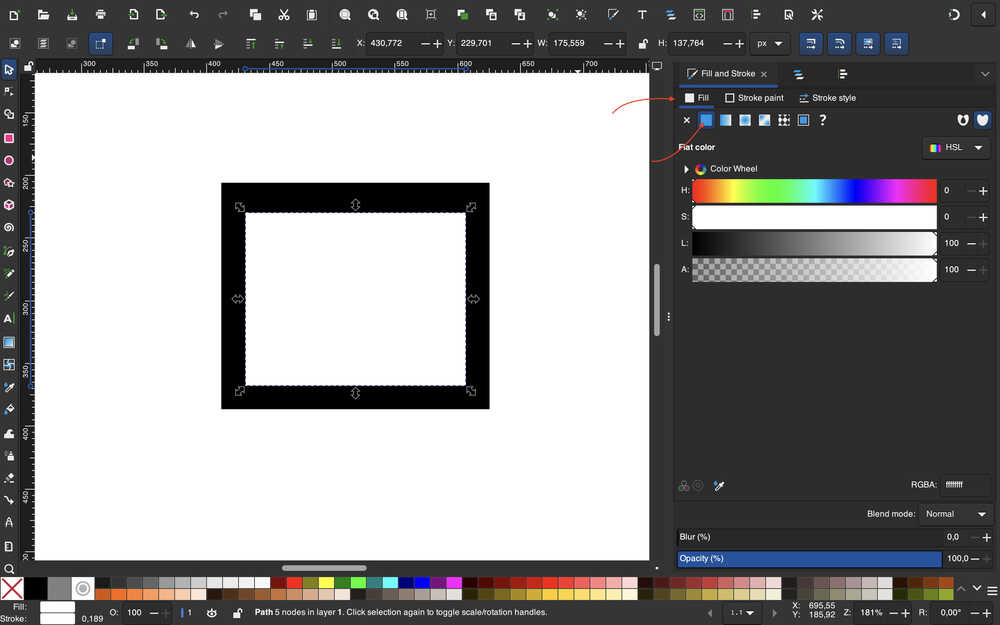Choose linear gradient fill type
This screenshot has width=1000, height=625.
tap(725, 120)
